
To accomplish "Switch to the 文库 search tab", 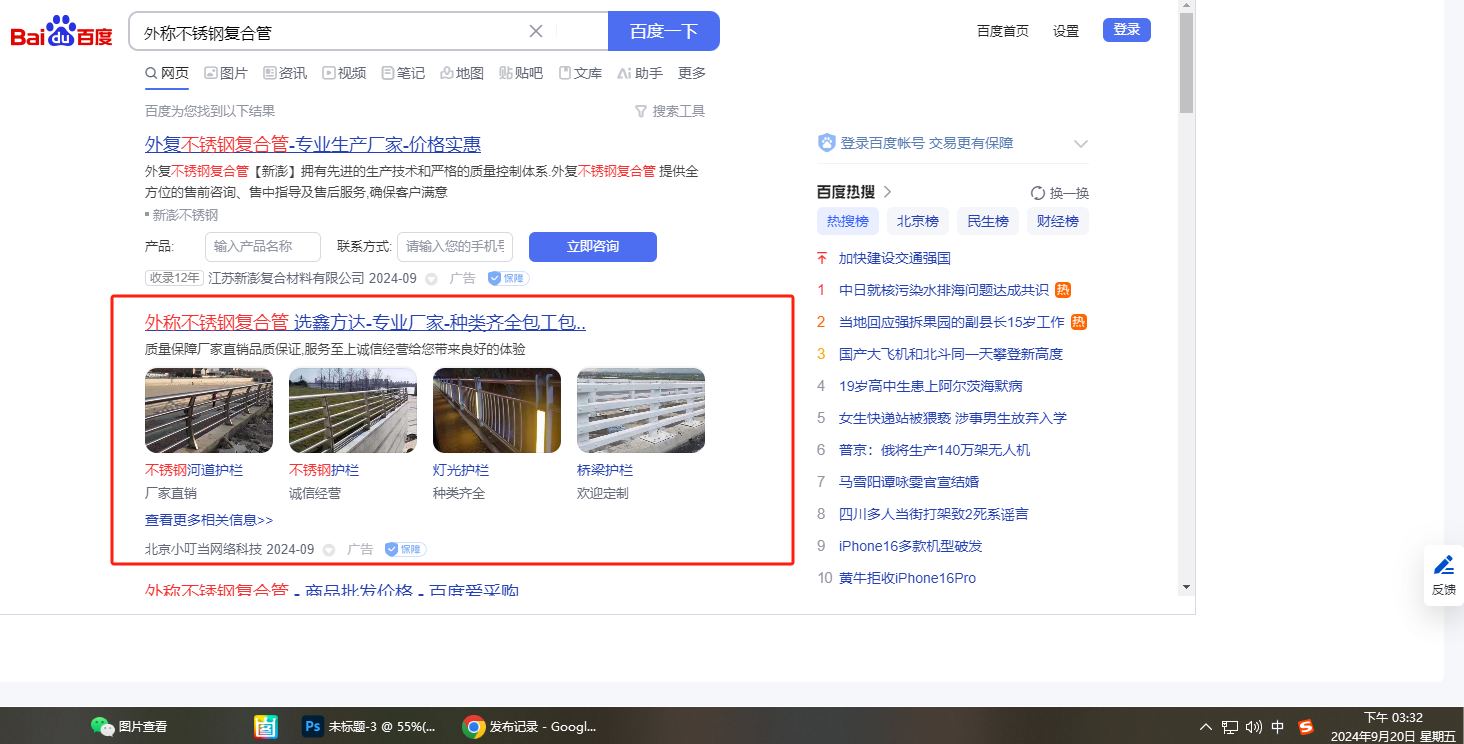I will (580, 73).
